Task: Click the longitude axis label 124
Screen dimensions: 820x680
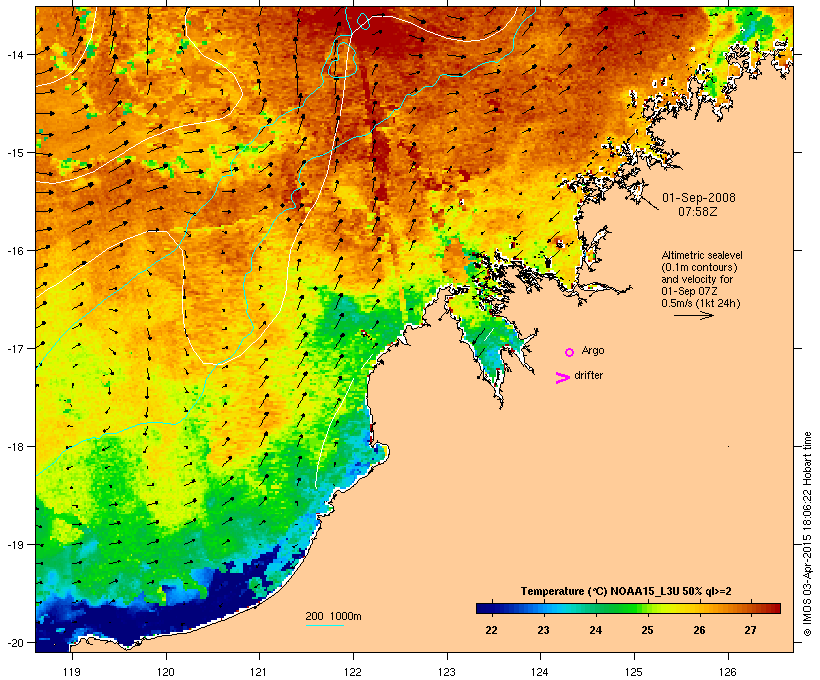Action: pyautogui.click(x=540, y=672)
